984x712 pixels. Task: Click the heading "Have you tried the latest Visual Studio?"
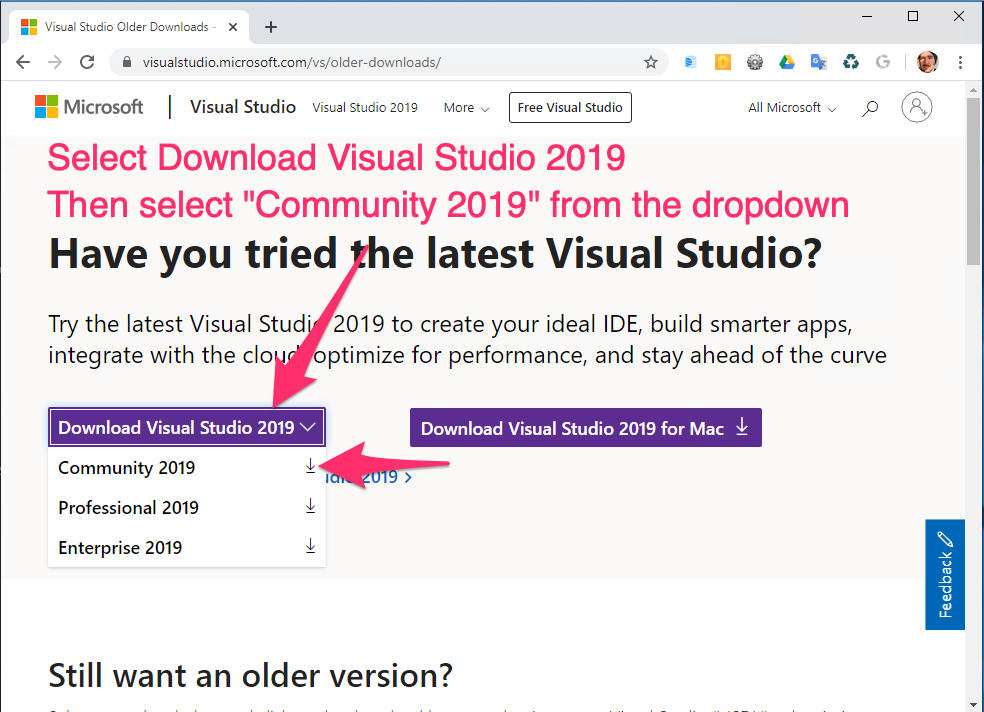(436, 254)
